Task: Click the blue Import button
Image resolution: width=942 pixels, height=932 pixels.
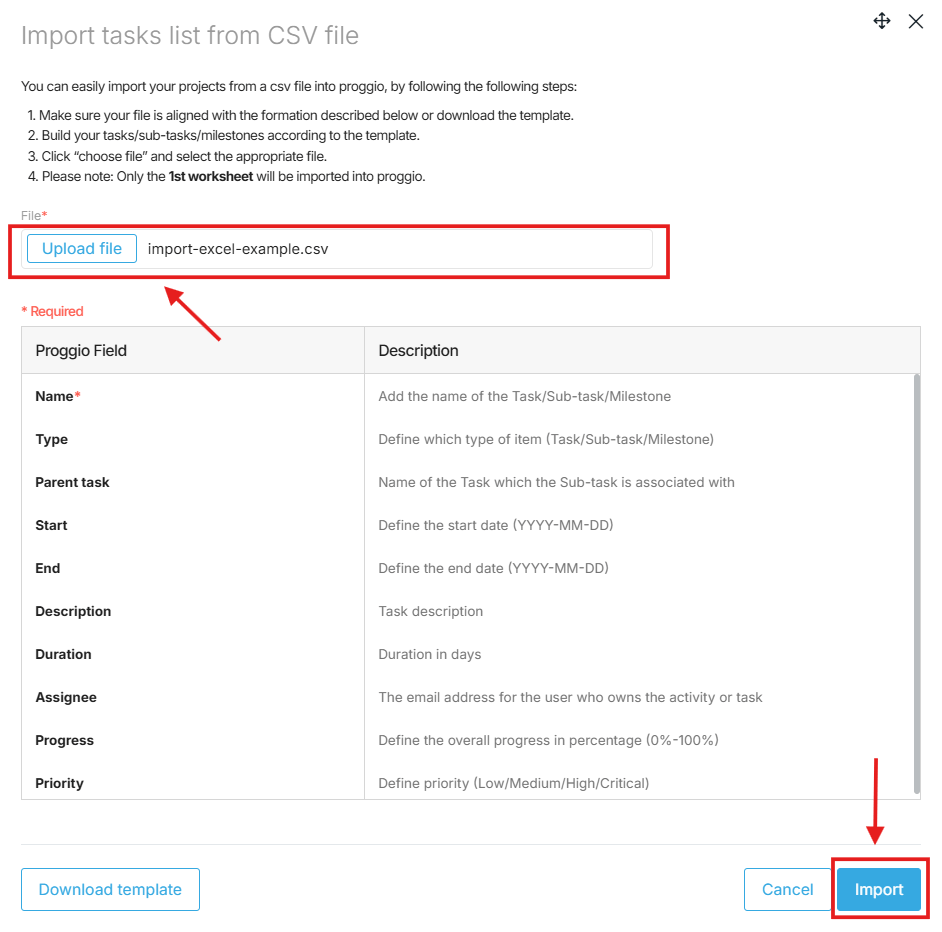Action: pos(879,889)
